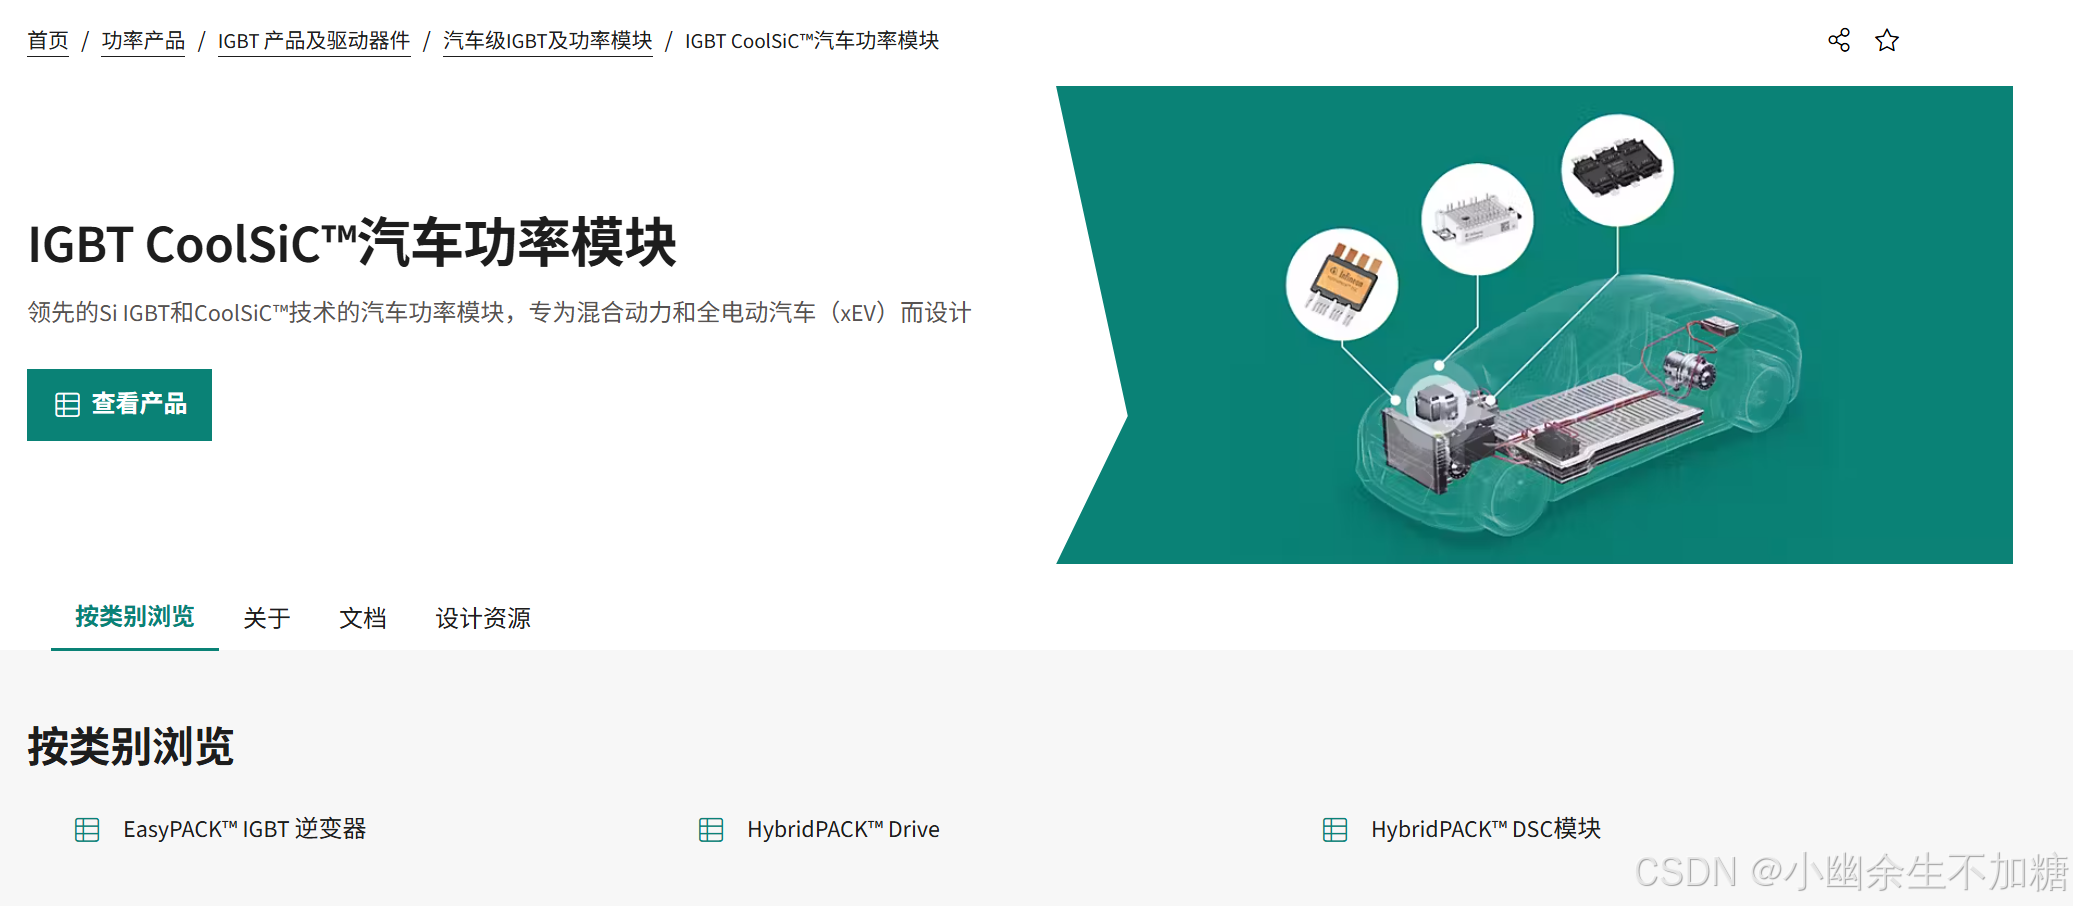Click the share icon
The height and width of the screenshot is (906, 2073).
click(1839, 40)
